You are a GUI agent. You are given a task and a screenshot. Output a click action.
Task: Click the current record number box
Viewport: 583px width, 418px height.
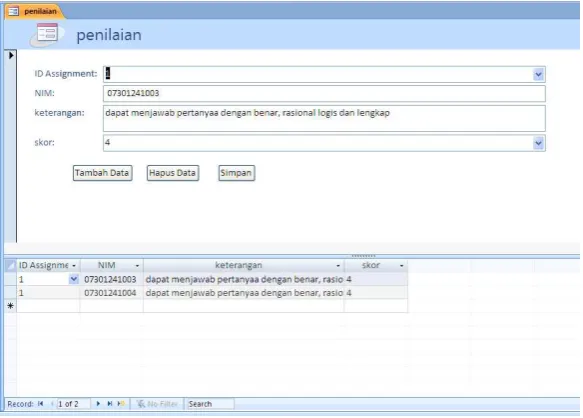(x=73, y=404)
